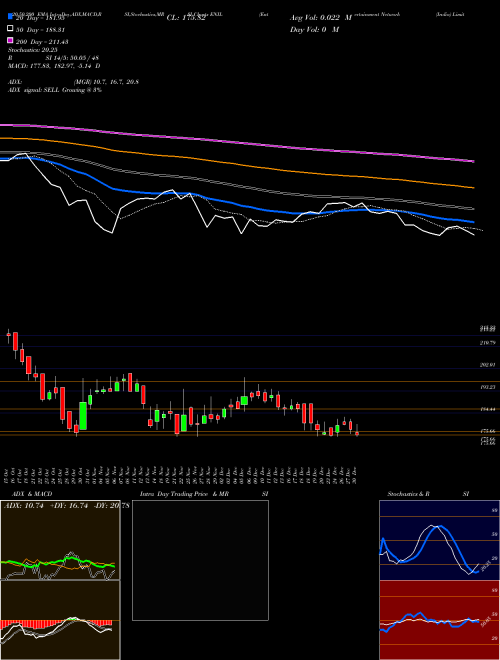This screenshot has height=660, width=500.
Task: Click the 'Avg Vol: 0.022 M' label
Action: pyautogui.click(x=321, y=18)
